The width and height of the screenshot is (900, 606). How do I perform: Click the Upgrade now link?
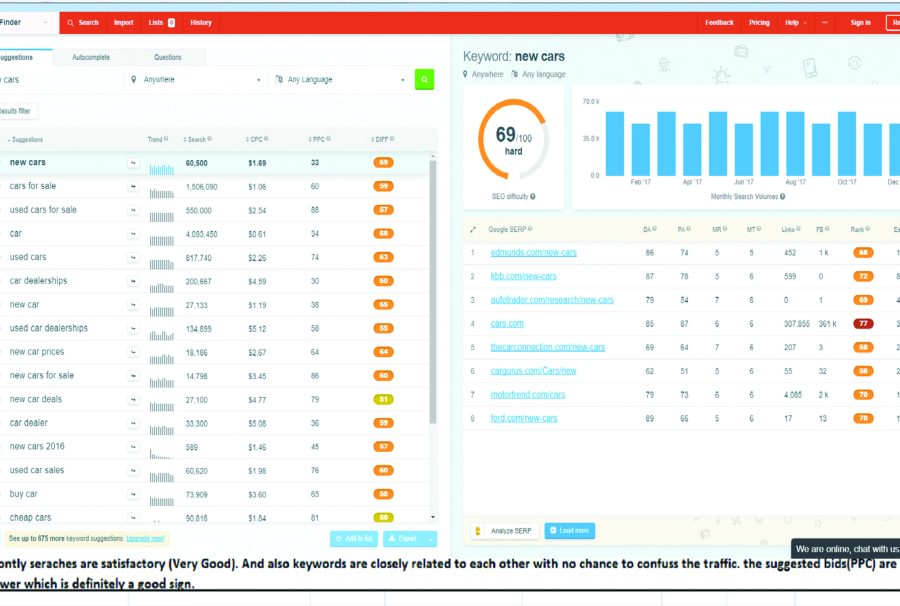(145, 538)
